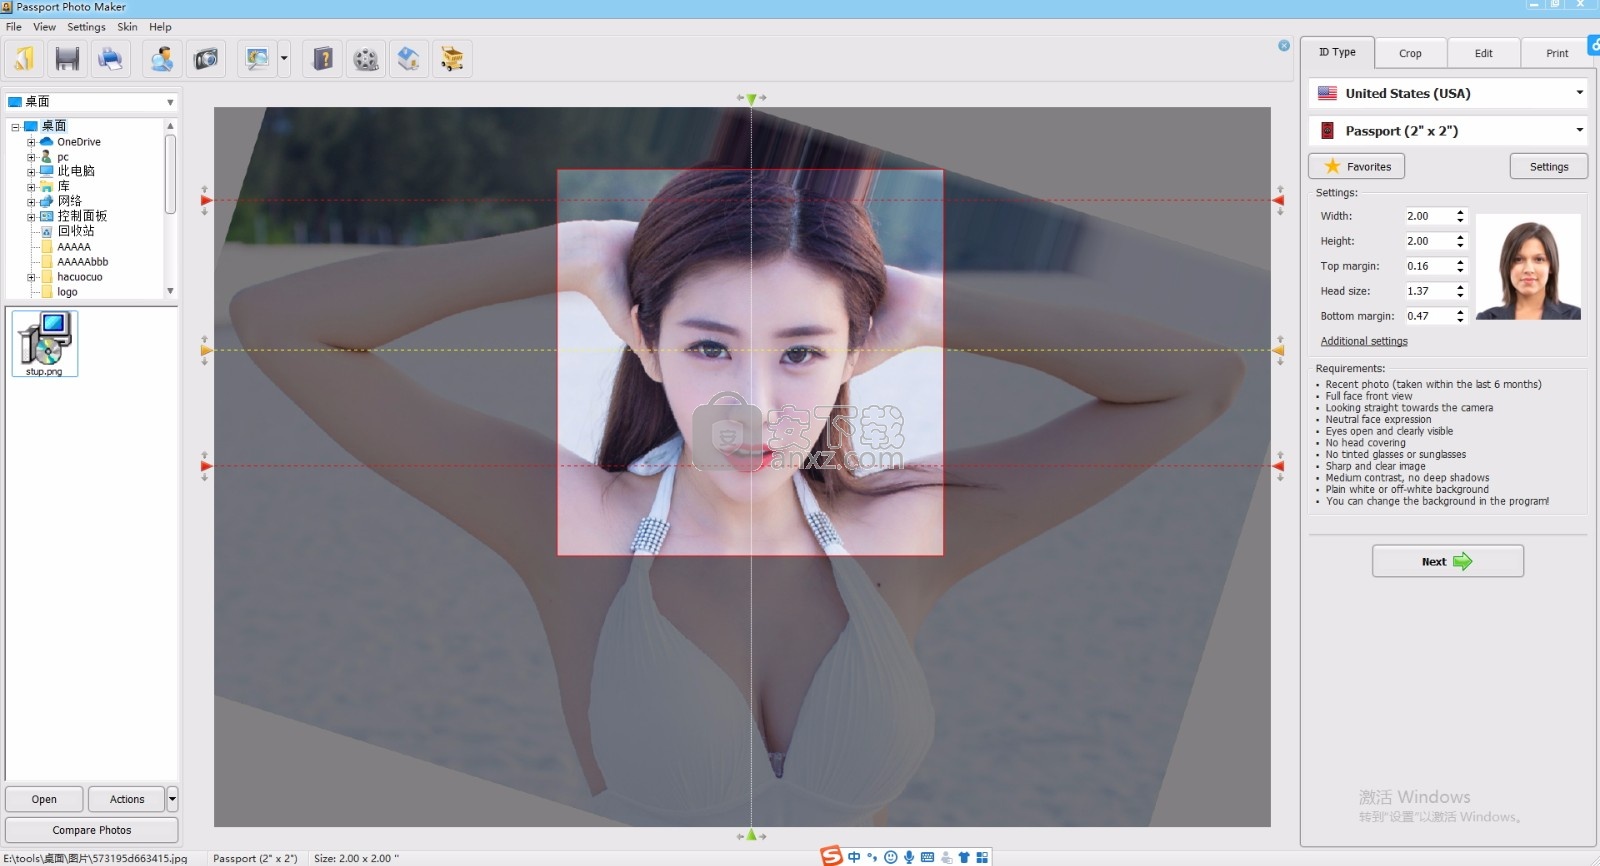Open the United States country dropdown
This screenshot has height=866, width=1600.
click(1448, 93)
